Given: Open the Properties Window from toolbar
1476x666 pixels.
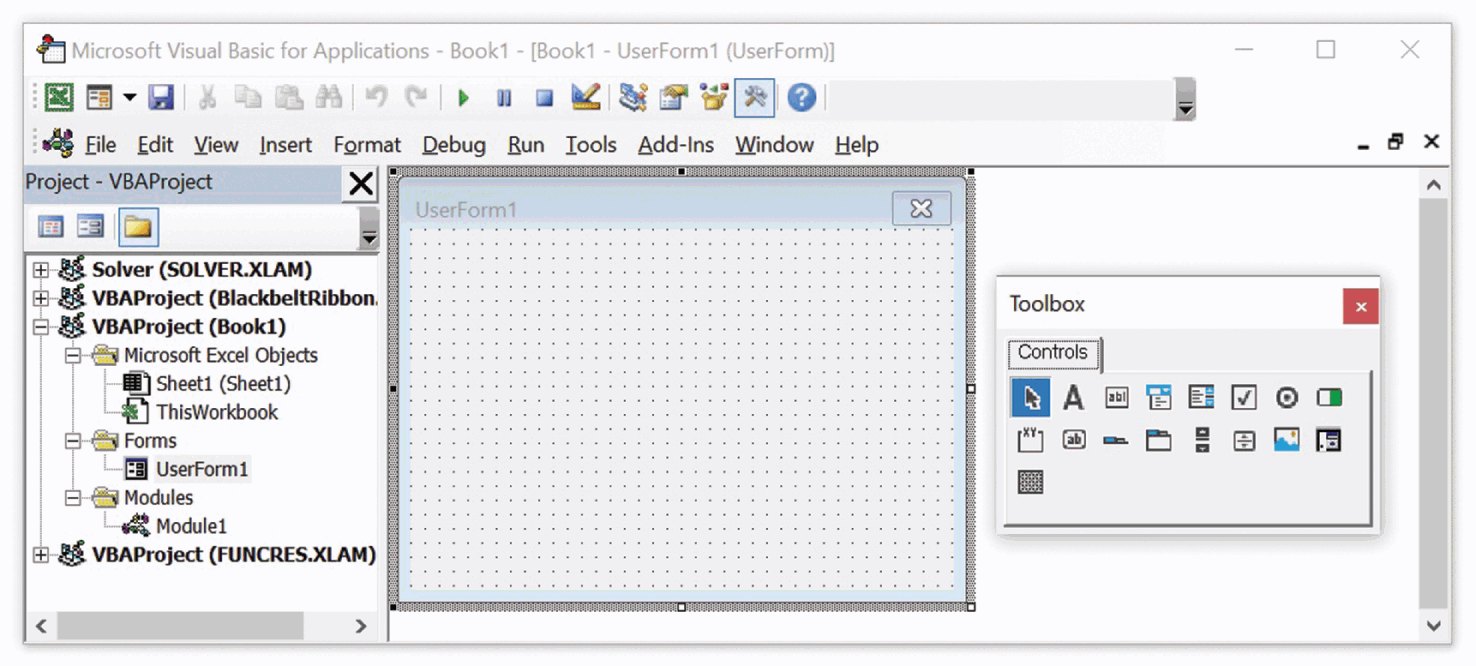Looking at the screenshot, I should 673,98.
